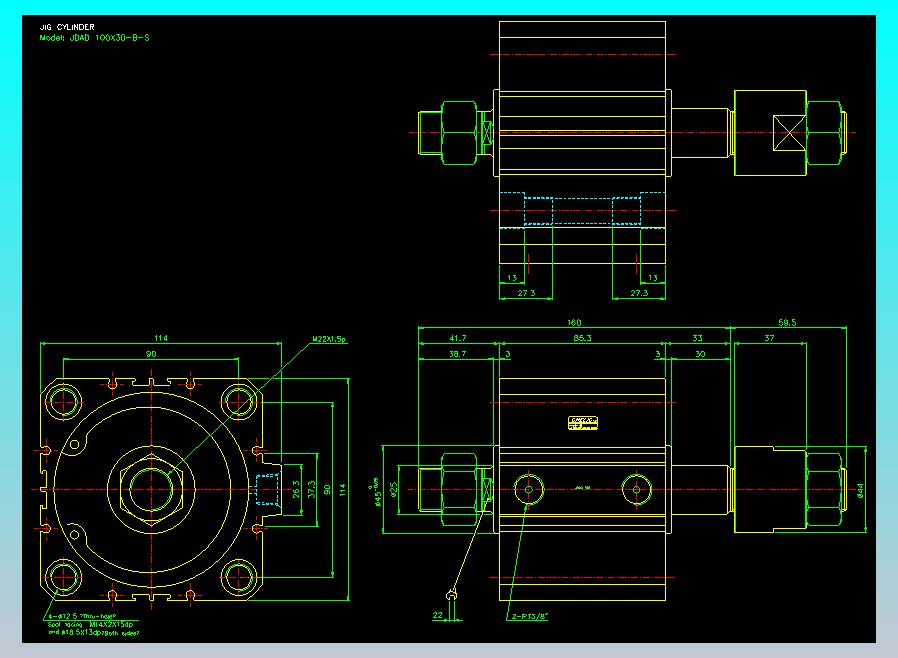The width and height of the screenshot is (898, 658).
Task: Click the "85.3" body length dimension
Action: point(582,338)
